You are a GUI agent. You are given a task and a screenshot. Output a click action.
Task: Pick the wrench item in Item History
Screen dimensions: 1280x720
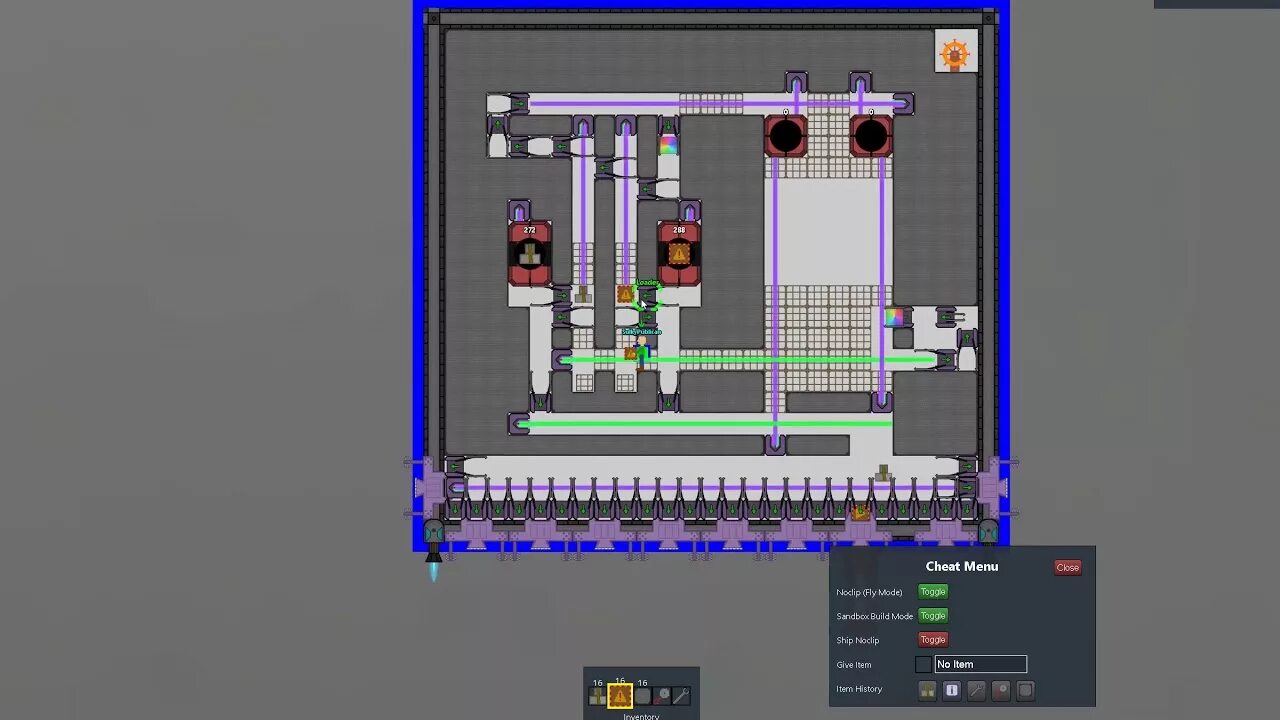click(976, 690)
